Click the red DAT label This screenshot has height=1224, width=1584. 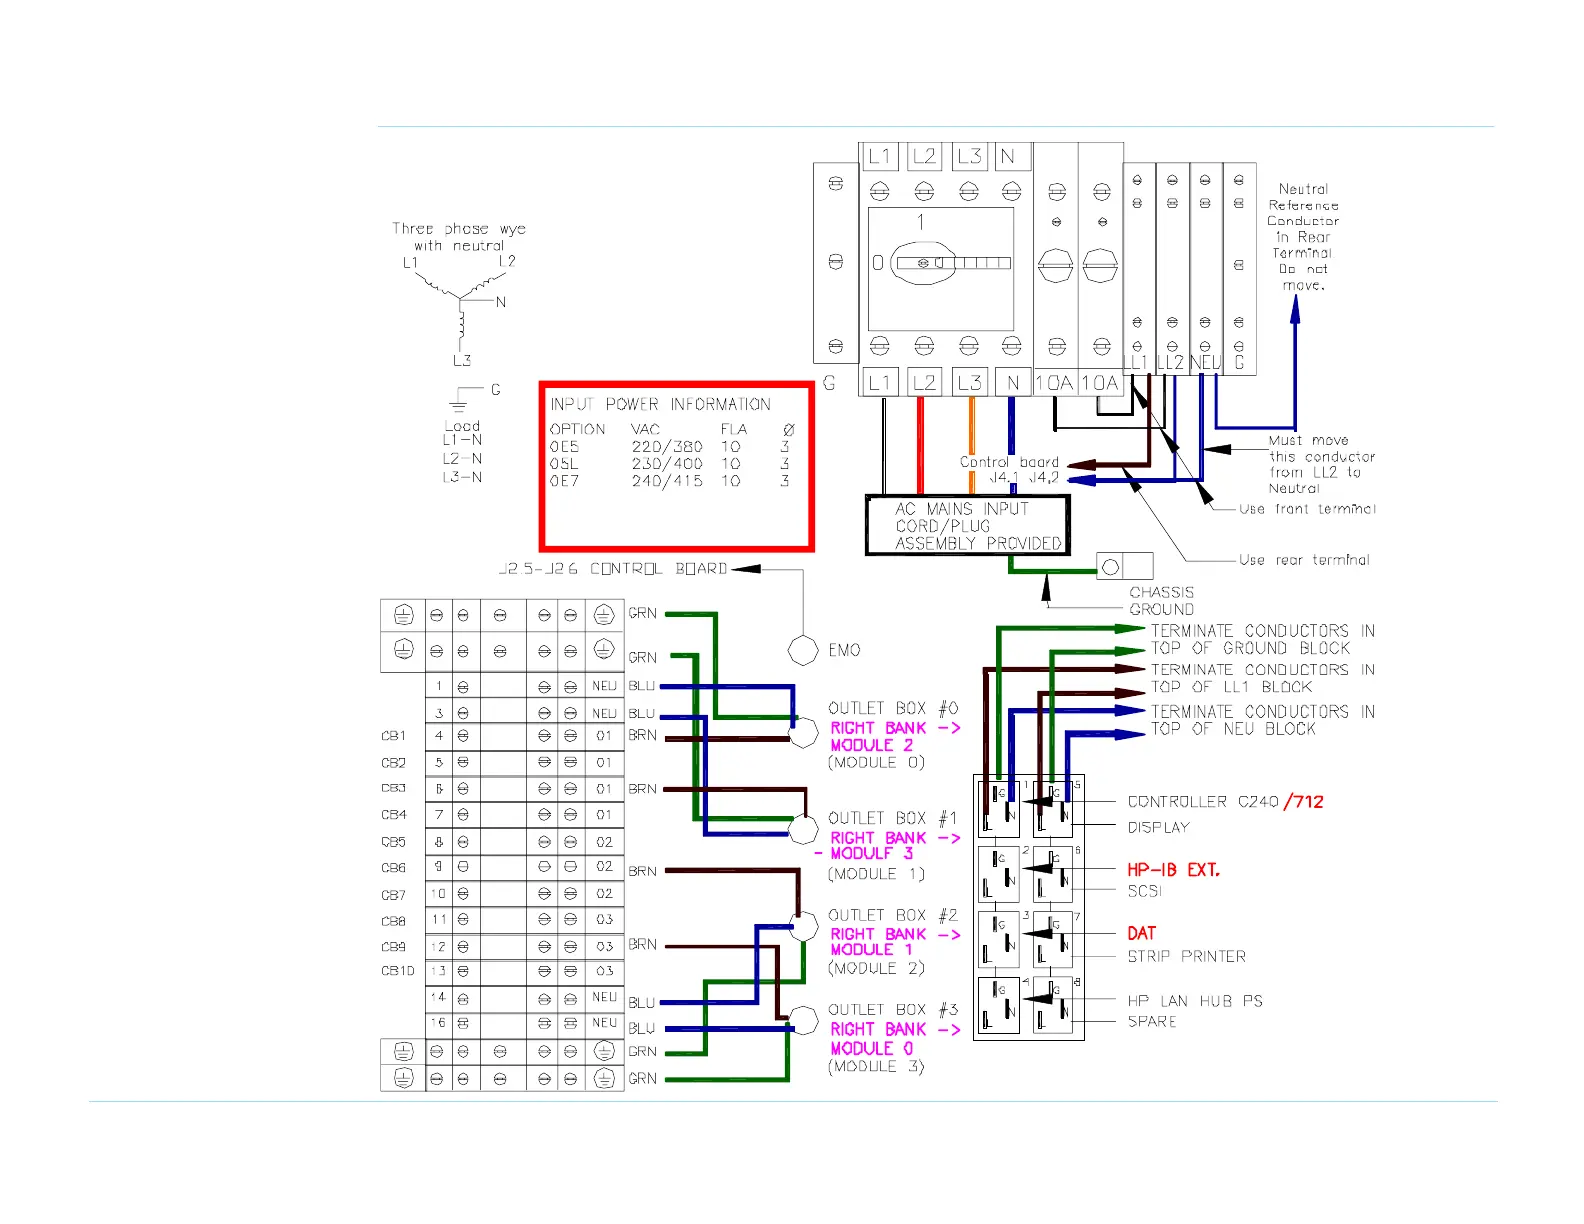pyautogui.click(x=1142, y=934)
